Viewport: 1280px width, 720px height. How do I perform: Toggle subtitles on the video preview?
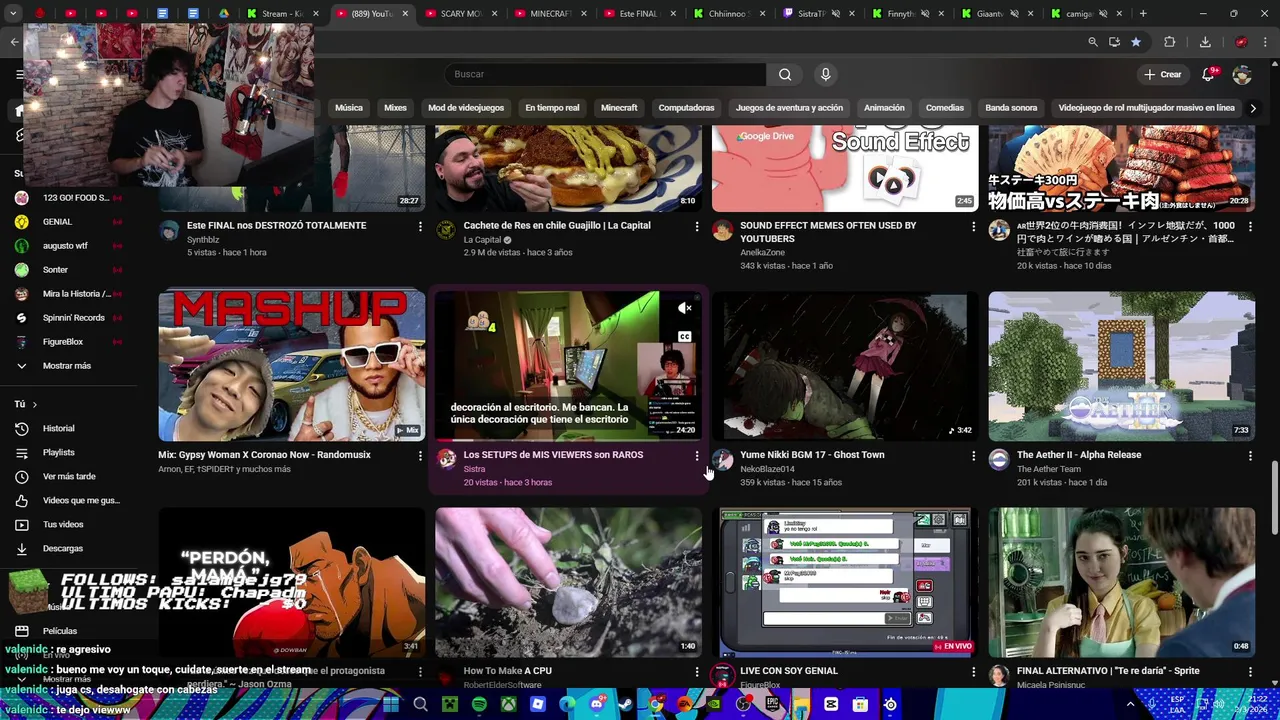pos(684,337)
